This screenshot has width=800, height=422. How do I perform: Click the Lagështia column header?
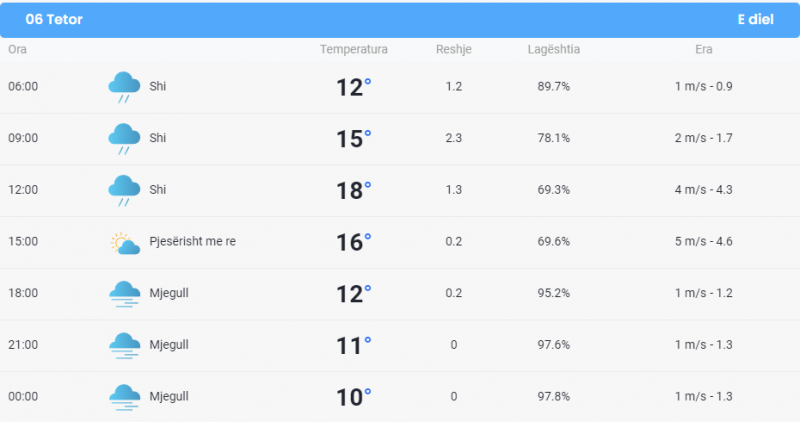(554, 49)
